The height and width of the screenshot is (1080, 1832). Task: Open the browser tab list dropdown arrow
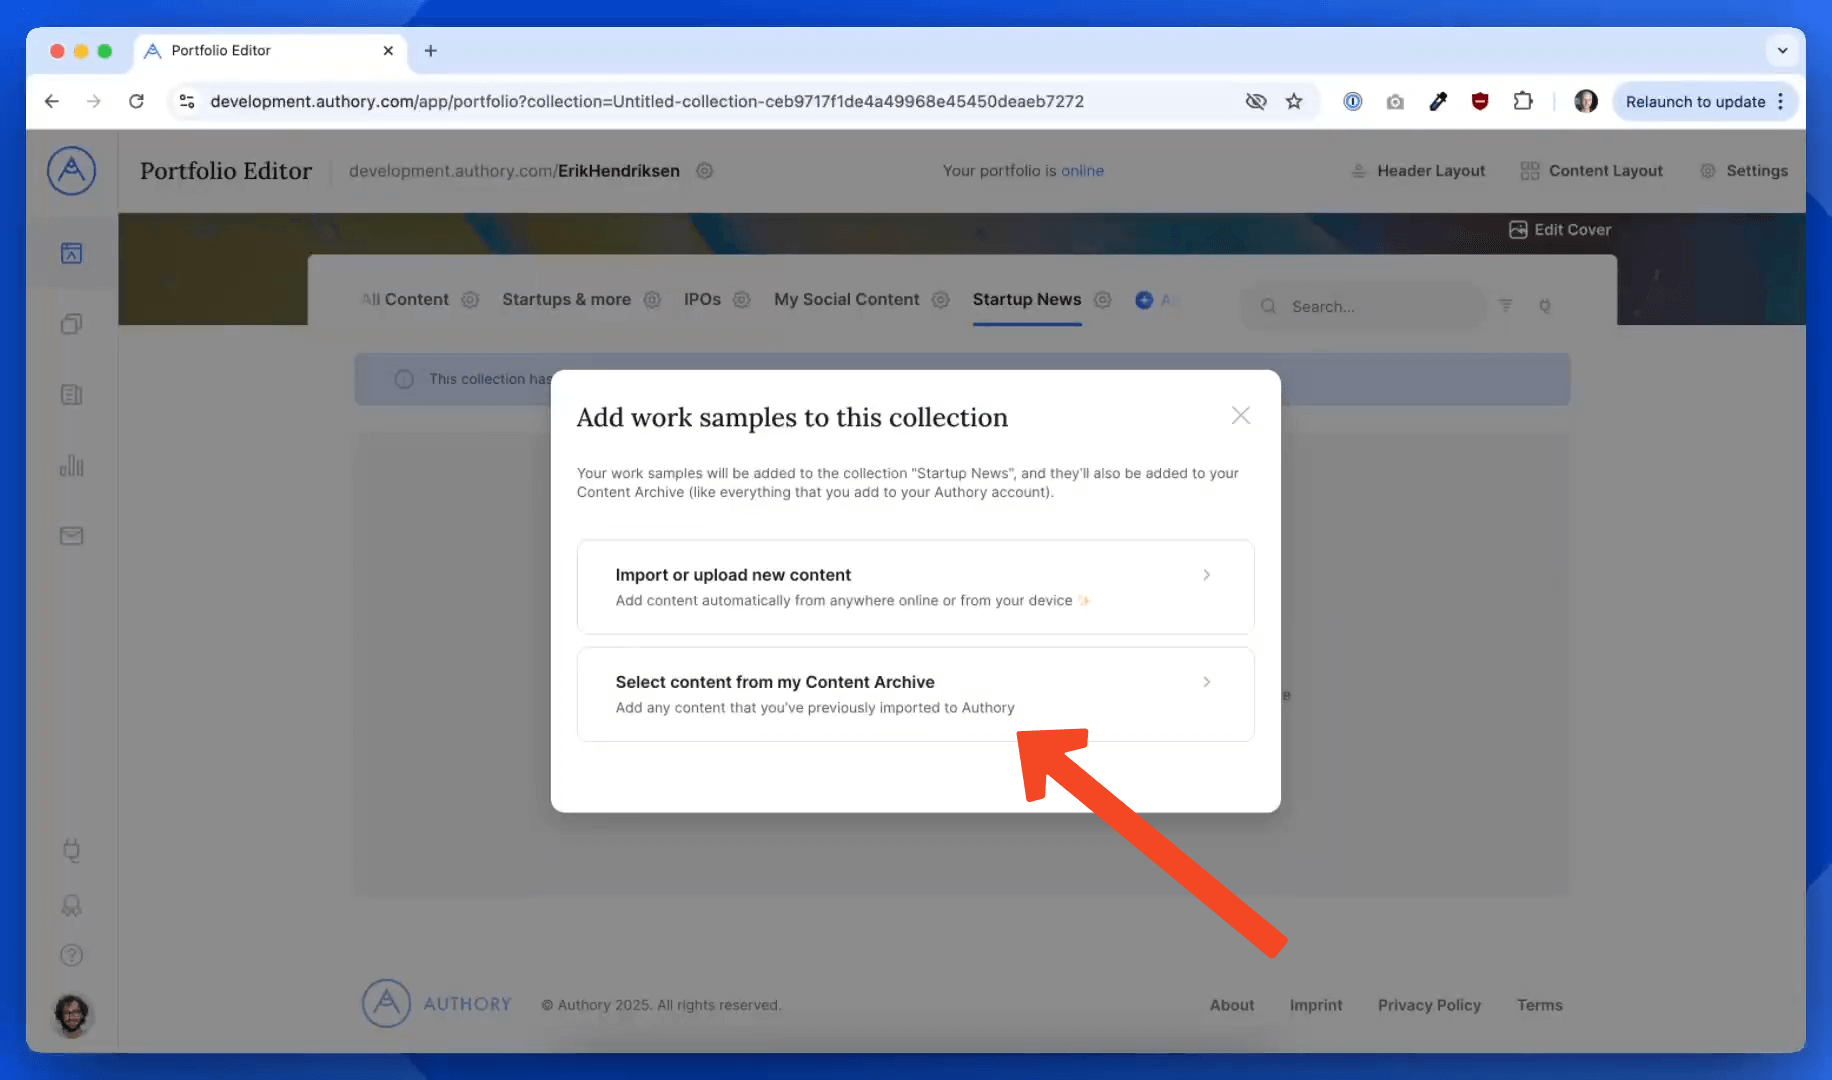coord(1782,50)
